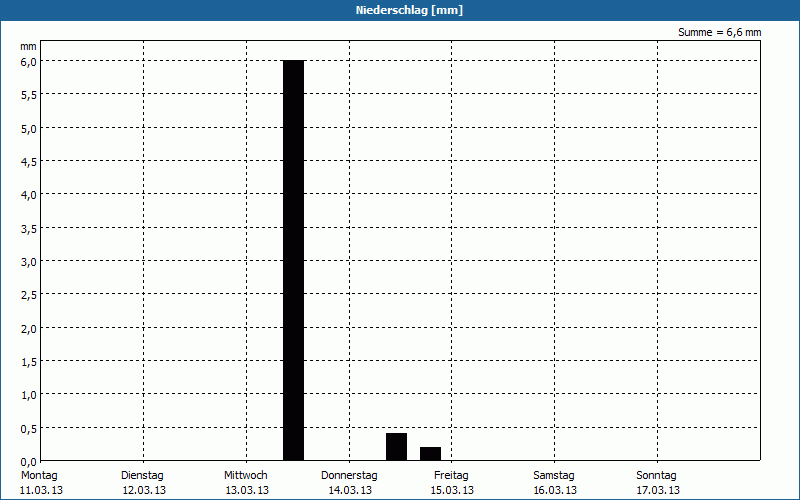
Task: Click the 'Samstag' axis label
Action: point(554,476)
